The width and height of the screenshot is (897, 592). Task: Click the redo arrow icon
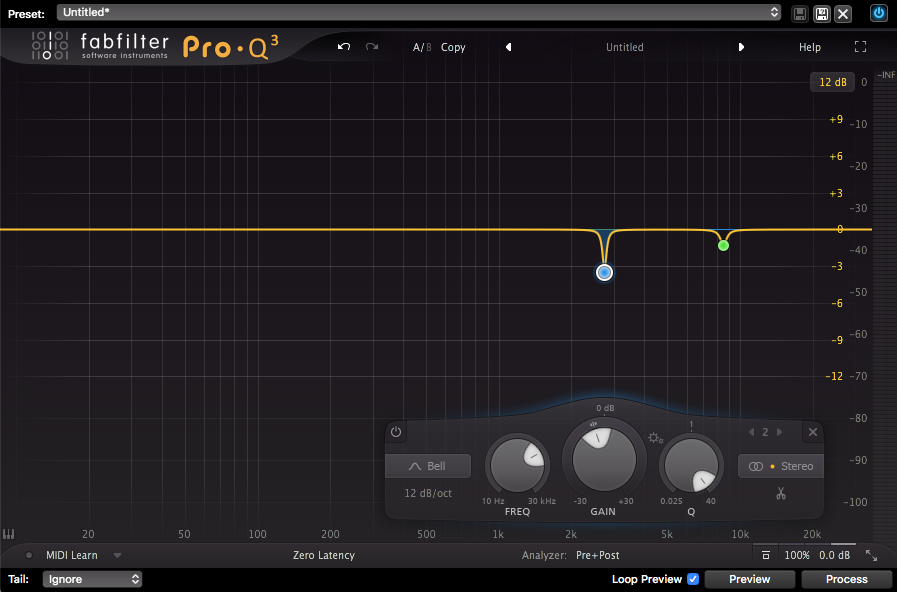tap(372, 47)
